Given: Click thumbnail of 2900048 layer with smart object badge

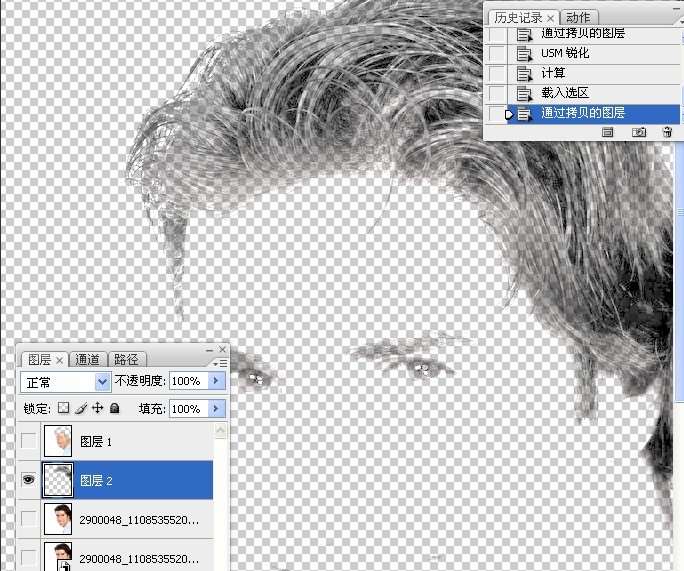Looking at the screenshot, I should click(58, 557).
